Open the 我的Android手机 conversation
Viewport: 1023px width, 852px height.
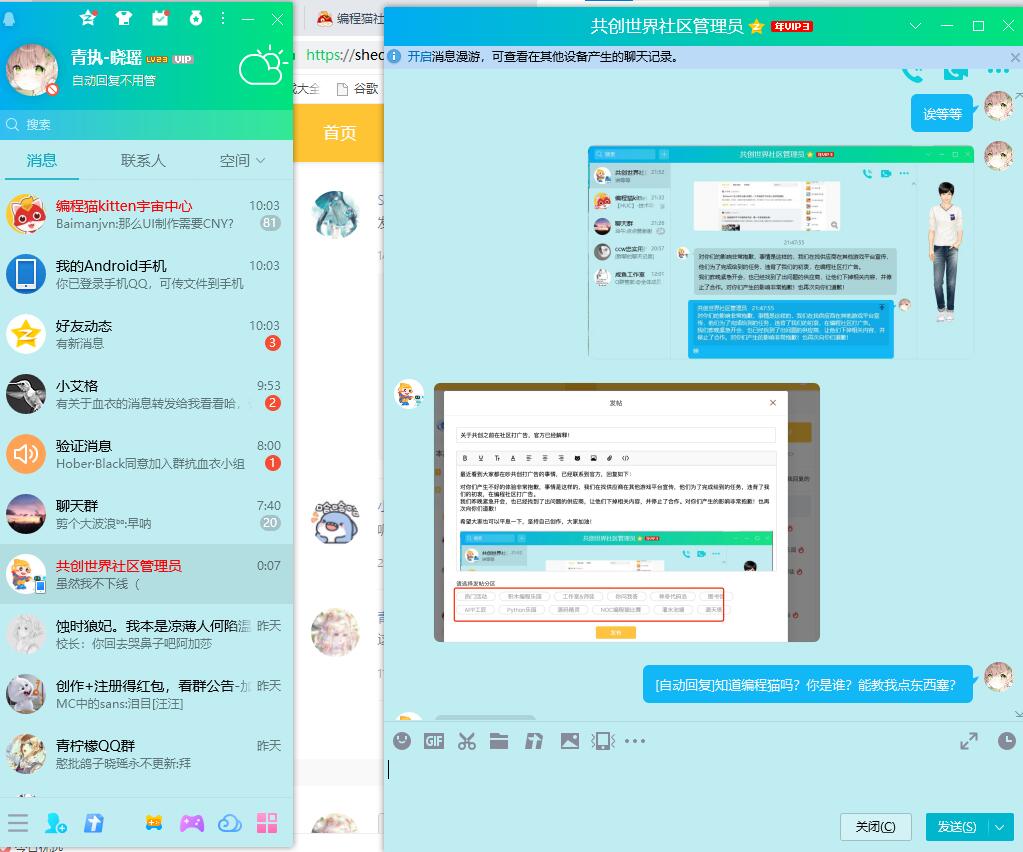click(146, 274)
